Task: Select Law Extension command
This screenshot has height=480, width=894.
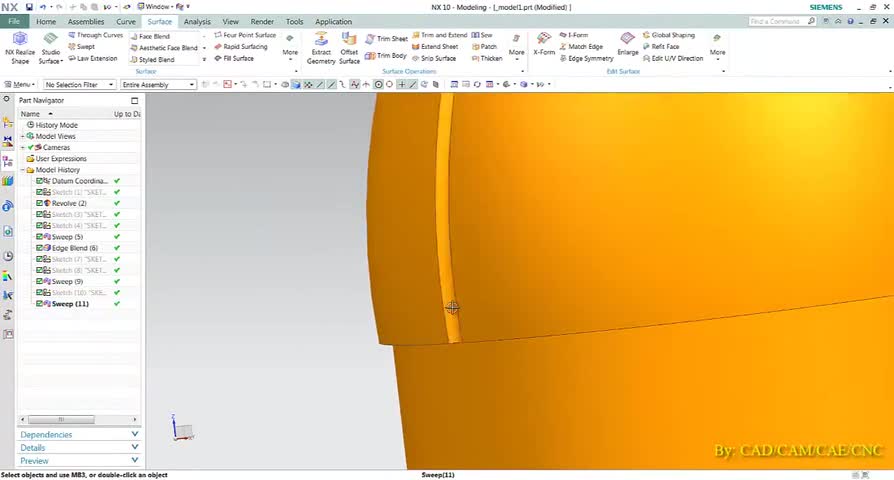Action: 92,58
